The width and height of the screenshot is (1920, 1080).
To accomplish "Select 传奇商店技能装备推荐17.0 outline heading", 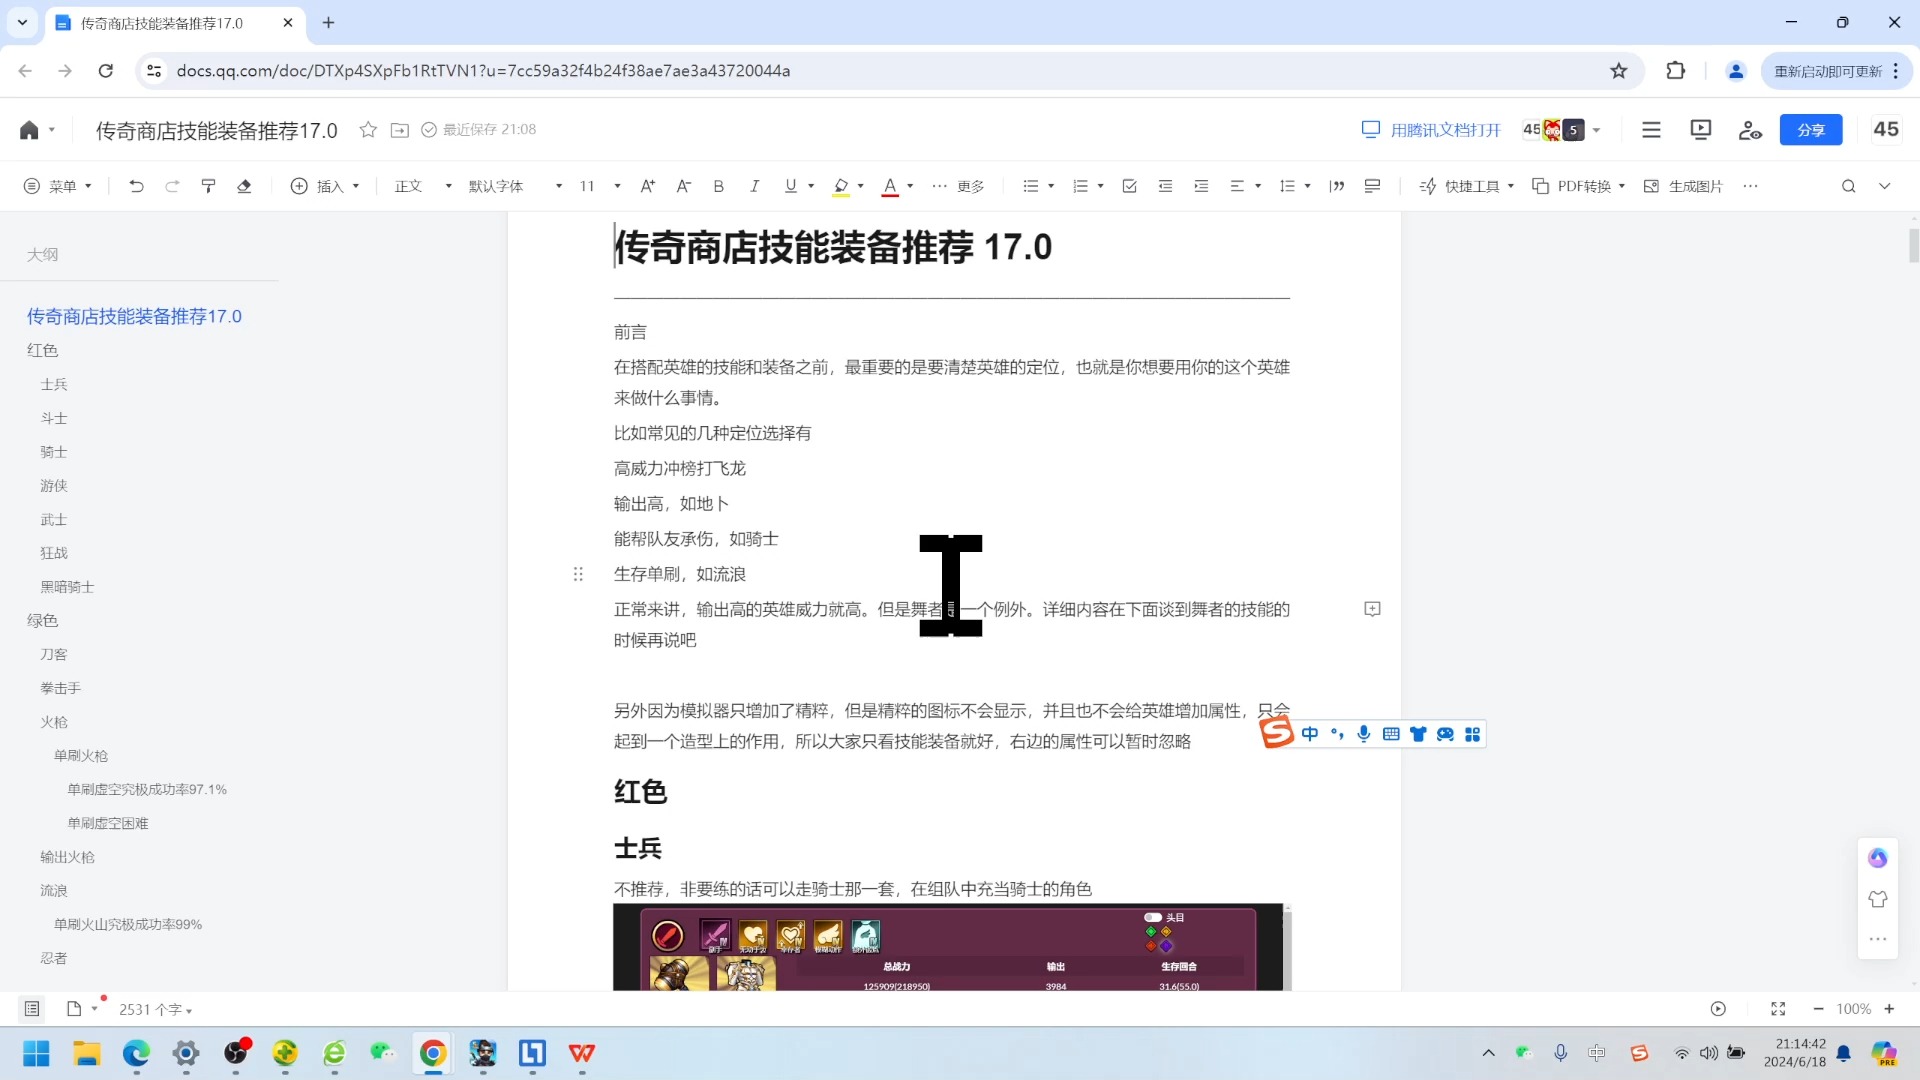I will tap(134, 316).
